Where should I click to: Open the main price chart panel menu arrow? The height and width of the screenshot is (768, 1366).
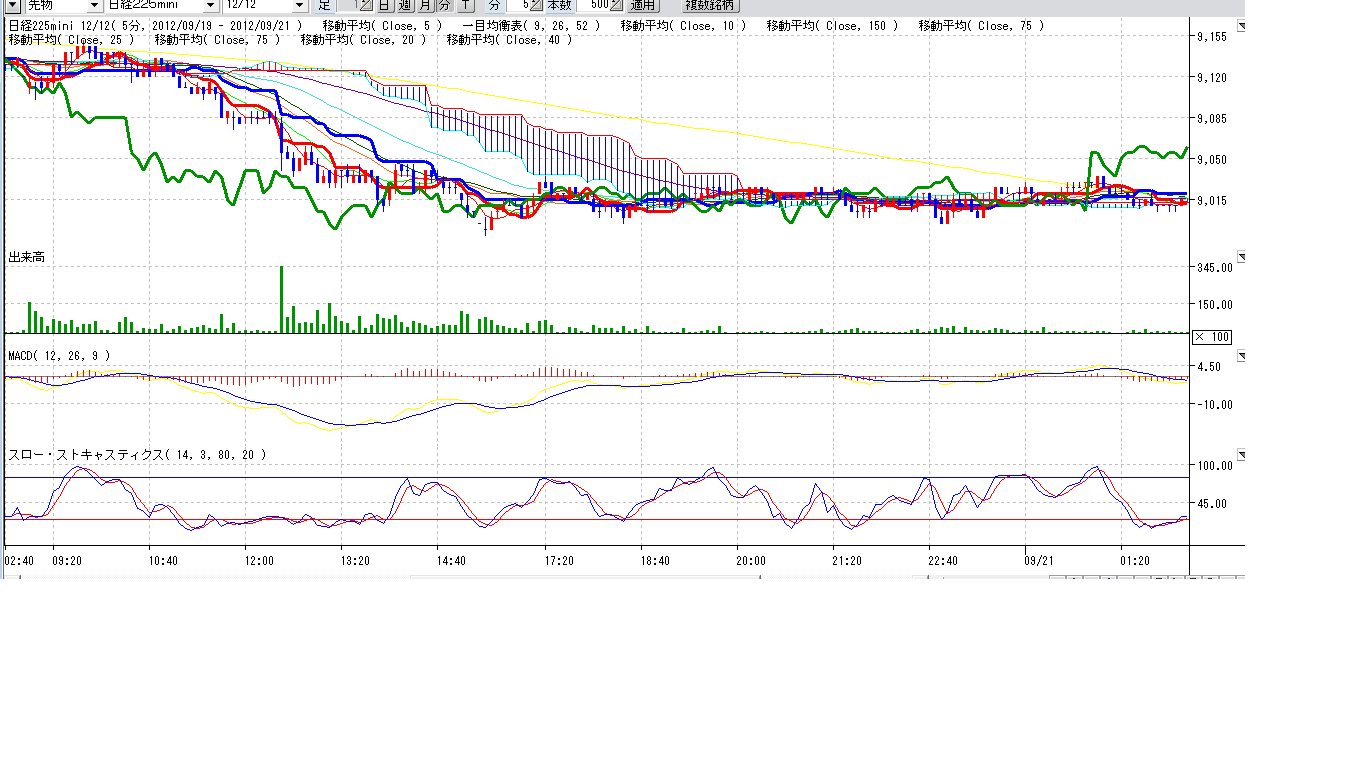1241,27
